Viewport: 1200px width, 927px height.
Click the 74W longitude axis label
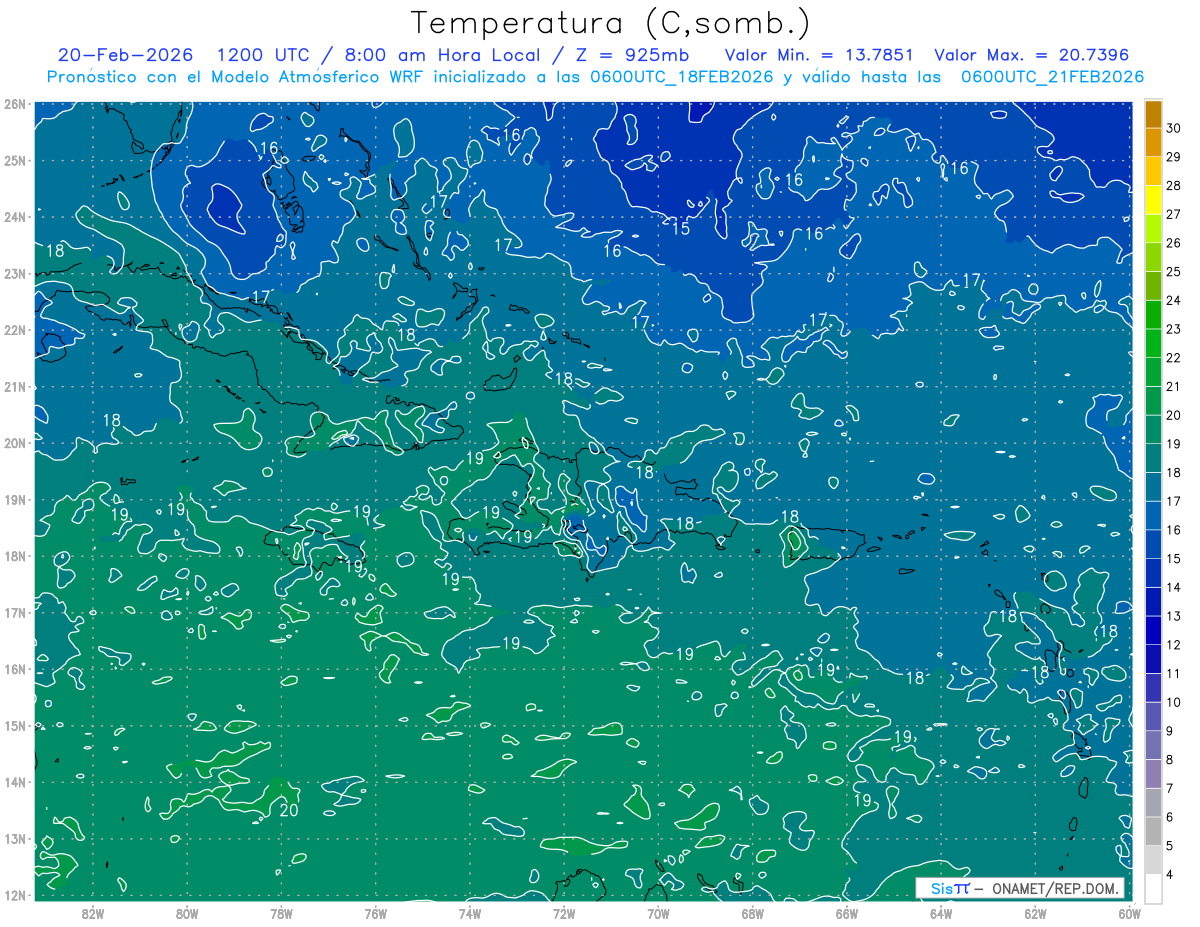pyautogui.click(x=470, y=912)
